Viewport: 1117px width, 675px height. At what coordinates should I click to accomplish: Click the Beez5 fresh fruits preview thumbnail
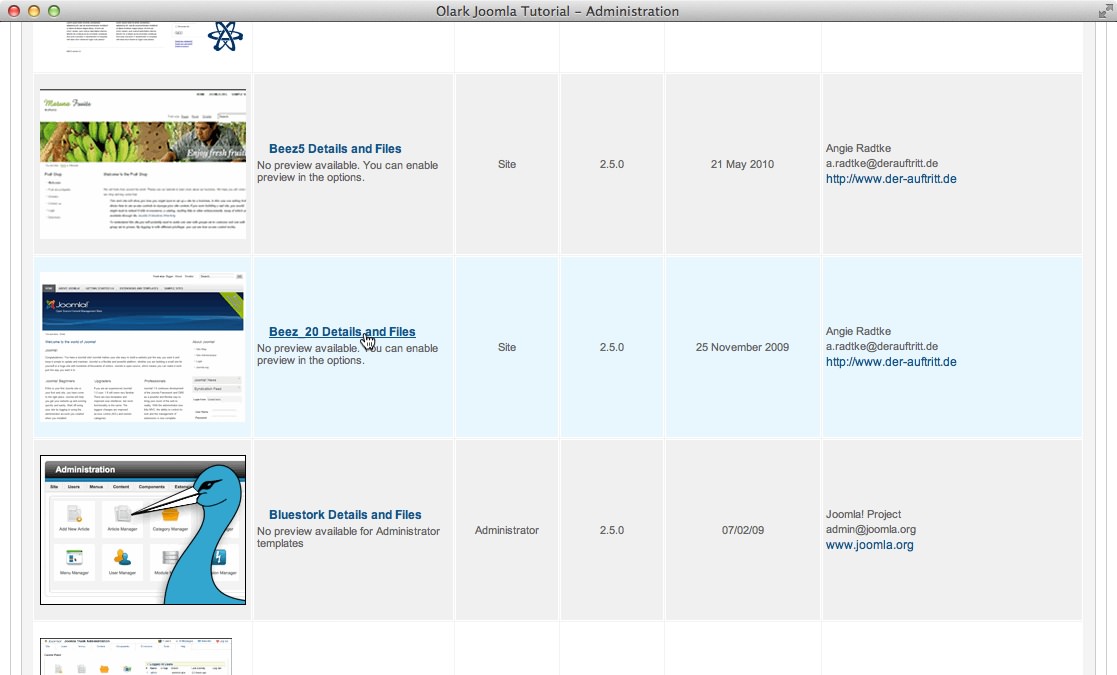pos(142,164)
